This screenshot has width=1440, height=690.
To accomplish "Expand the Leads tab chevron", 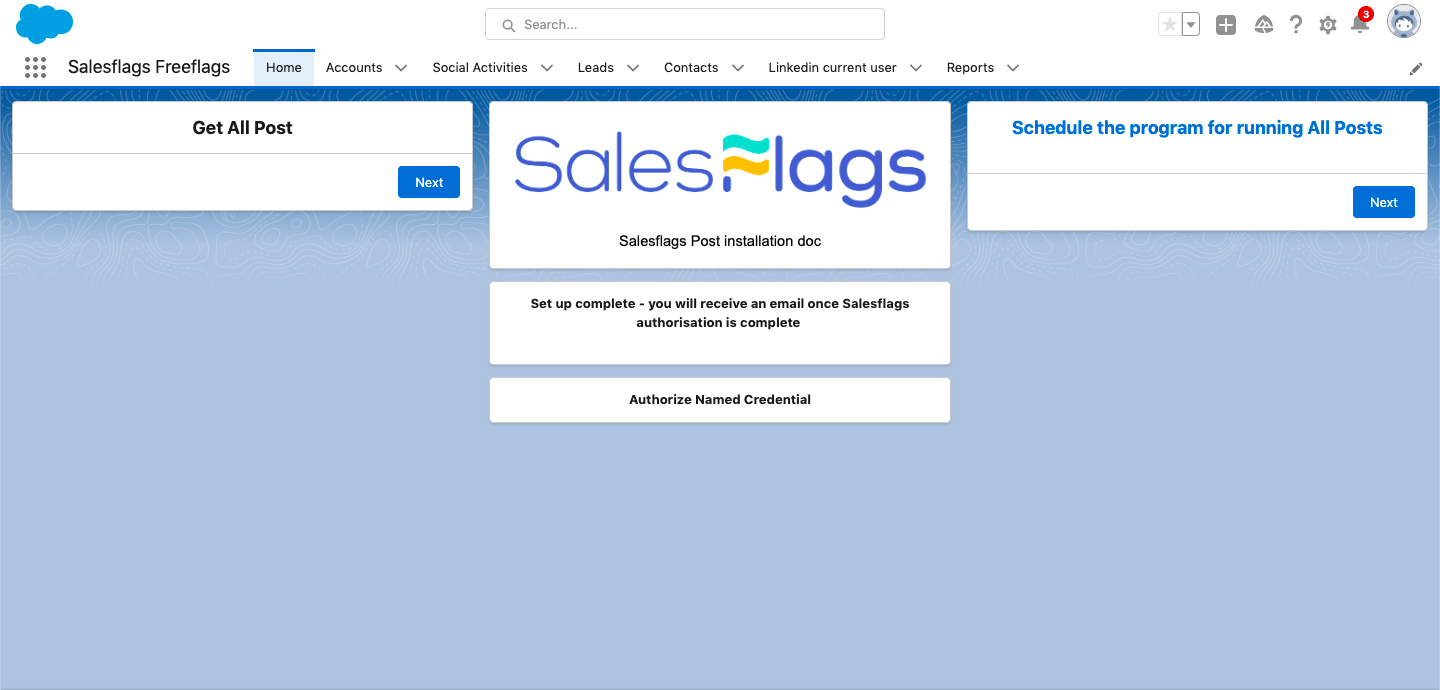I will coord(633,68).
